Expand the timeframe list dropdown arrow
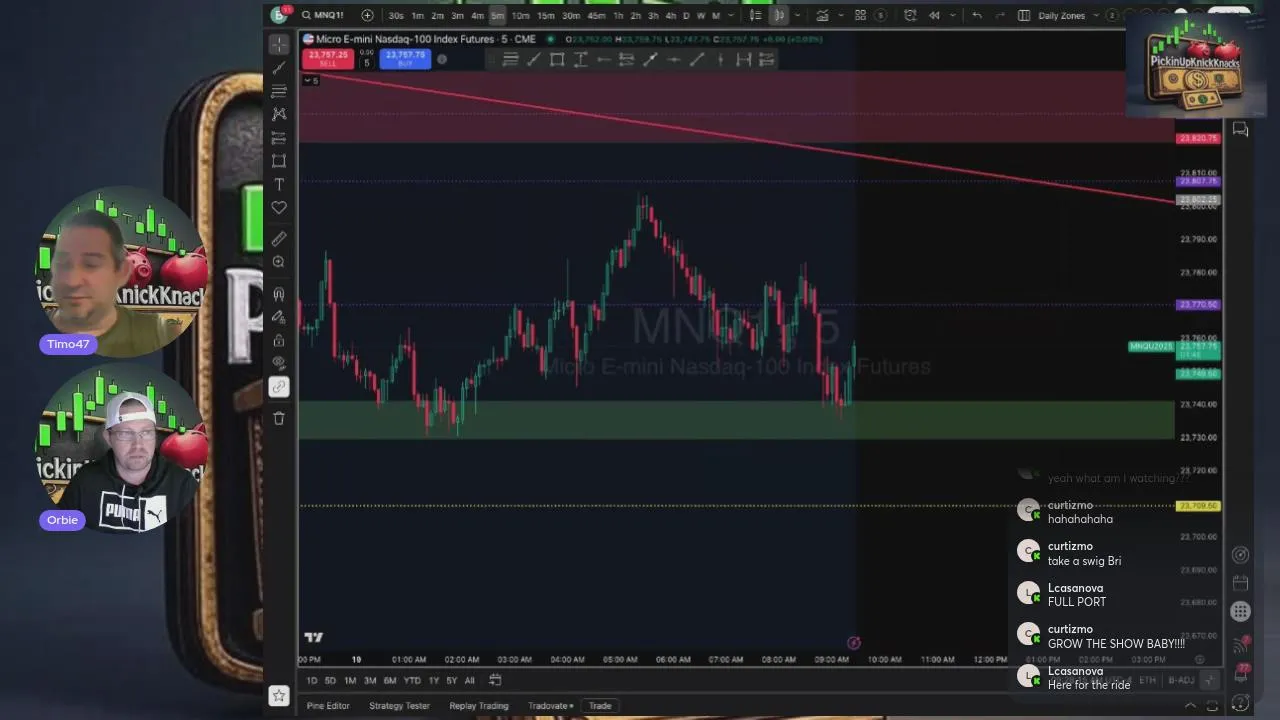Image resolution: width=1280 pixels, height=720 pixels. (730, 15)
